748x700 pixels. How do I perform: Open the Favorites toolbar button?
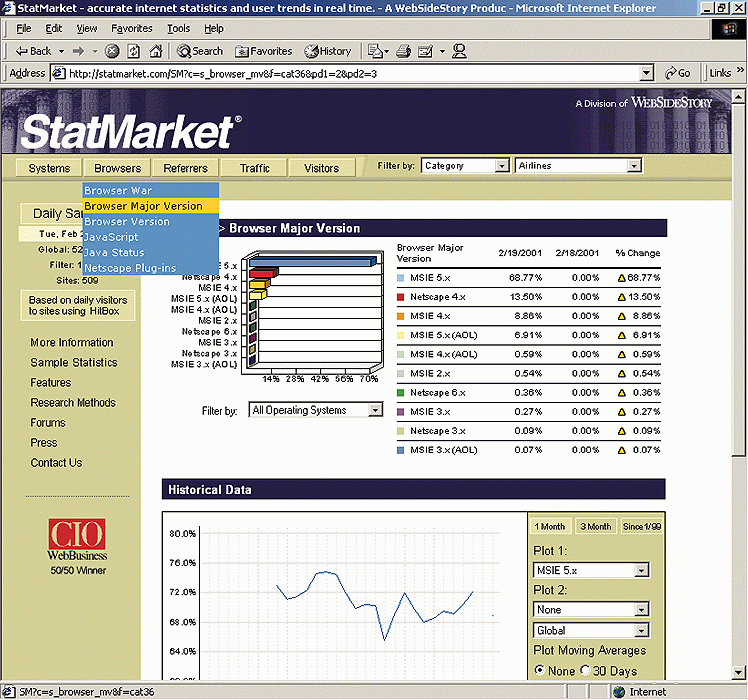coord(263,51)
